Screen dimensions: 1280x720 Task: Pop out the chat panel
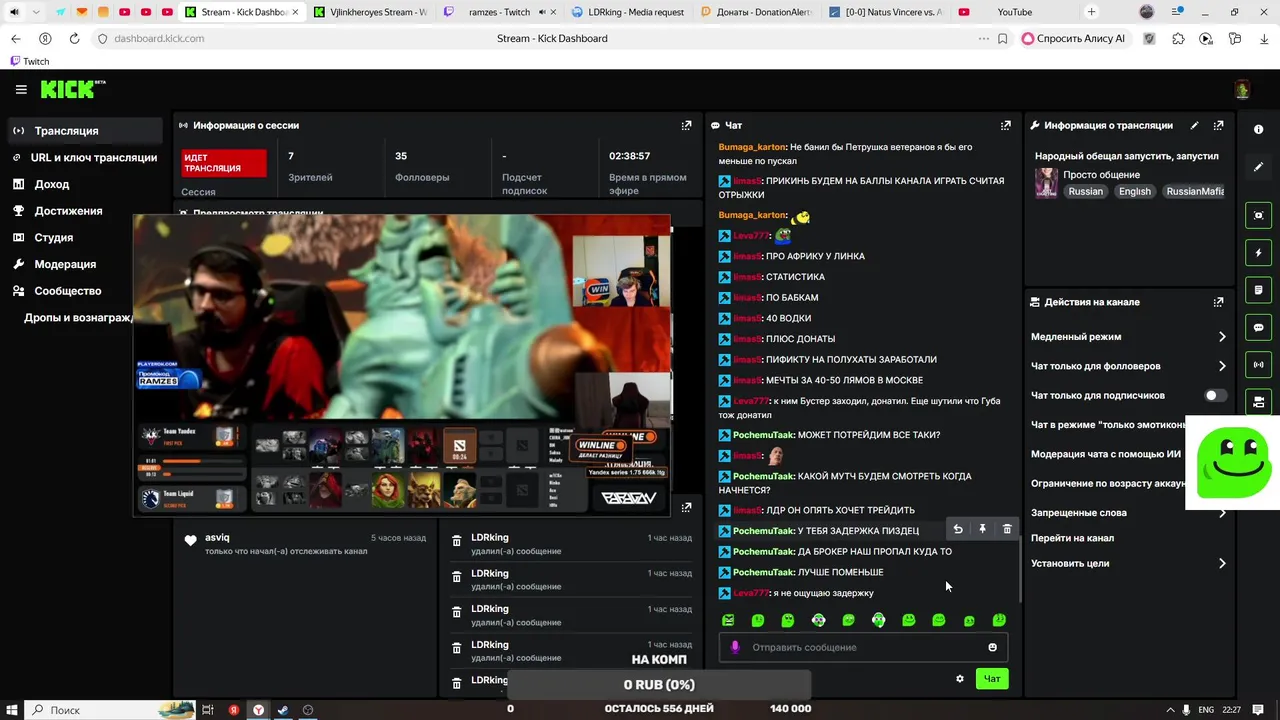[x=1006, y=125]
